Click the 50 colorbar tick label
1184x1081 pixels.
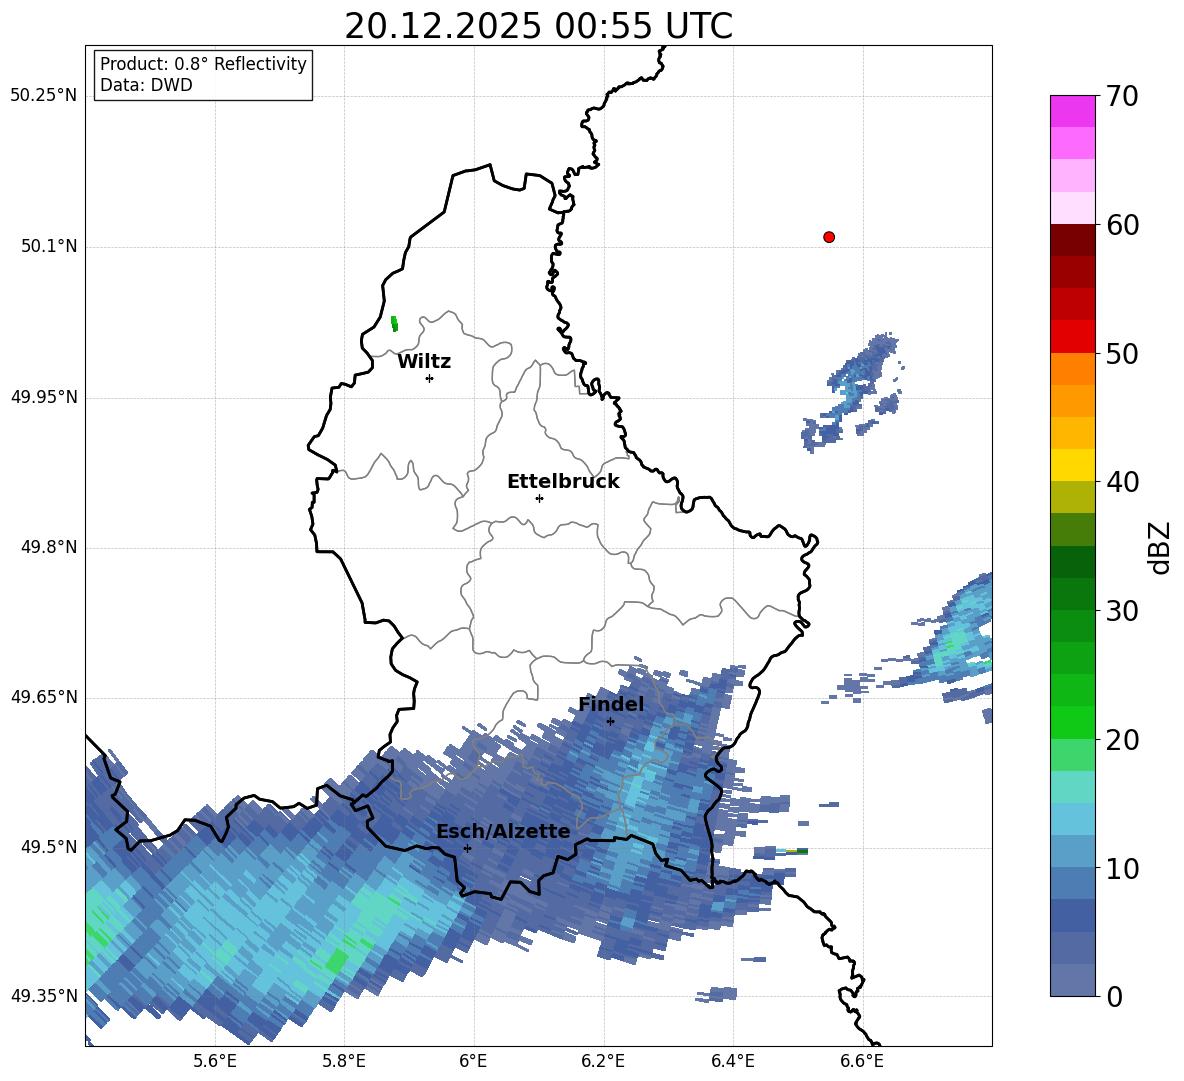tap(1122, 354)
